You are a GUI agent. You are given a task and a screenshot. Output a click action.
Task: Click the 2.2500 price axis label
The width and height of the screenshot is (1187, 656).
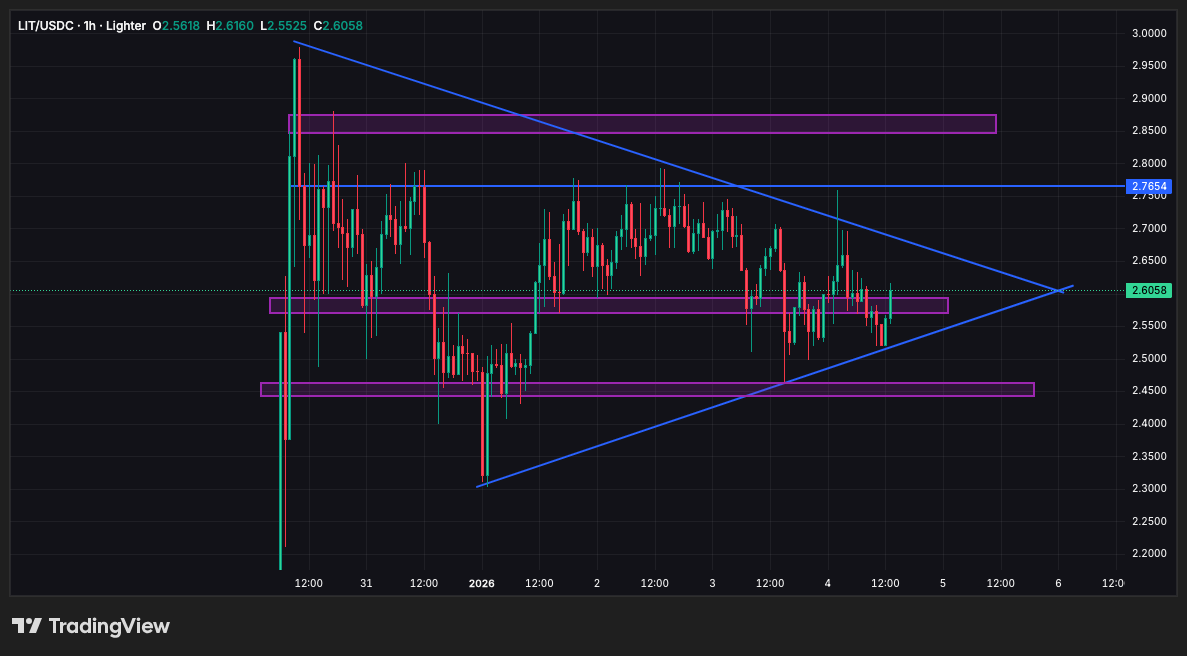click(x=1149, y=521)
